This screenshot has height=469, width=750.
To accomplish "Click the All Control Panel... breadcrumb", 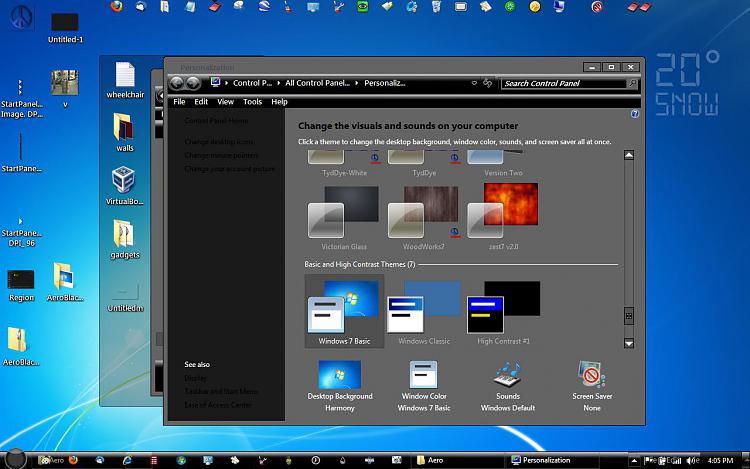I will pyautogui.click(x=318, y=83).
